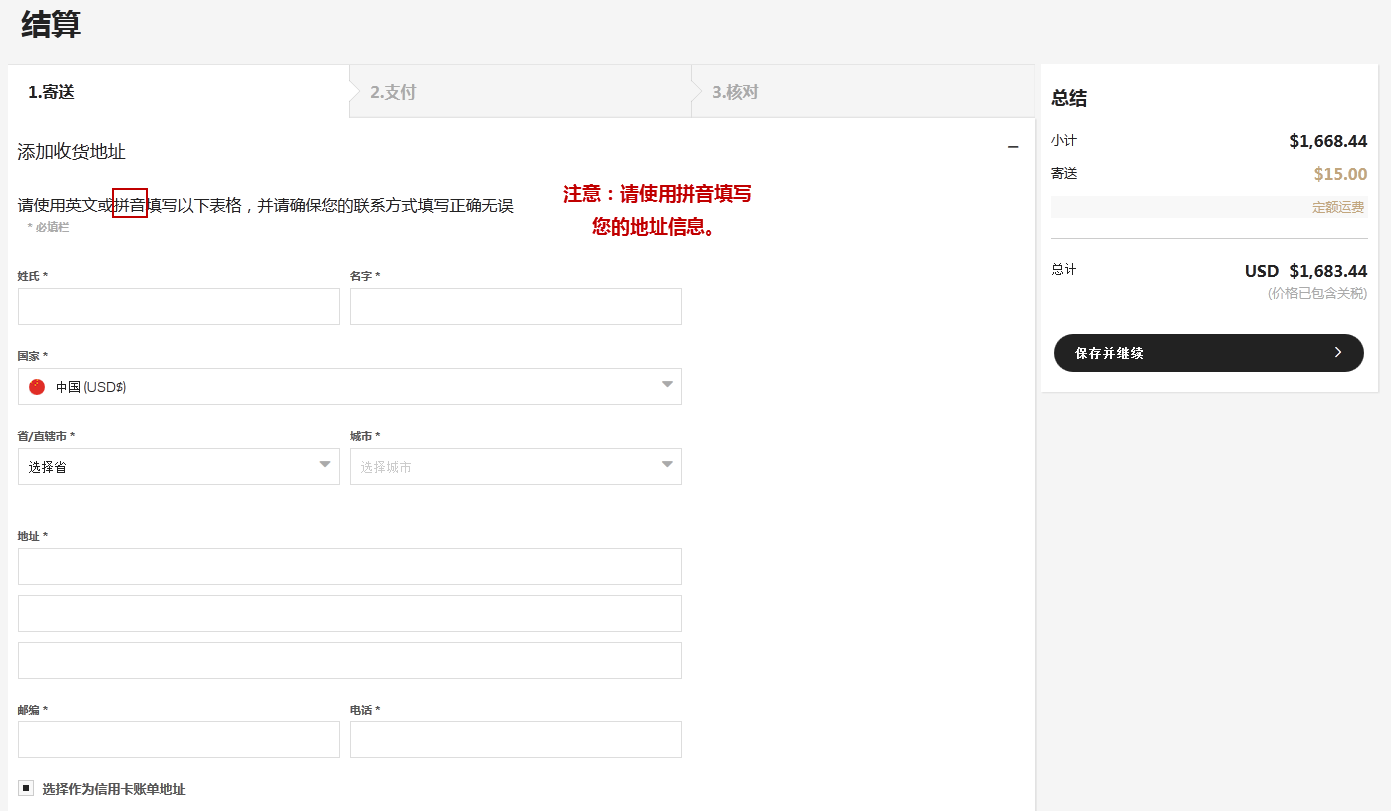Click the subtotal $1,668.44 value
The image size is (1391, 811).
[x=1328, y=141]
